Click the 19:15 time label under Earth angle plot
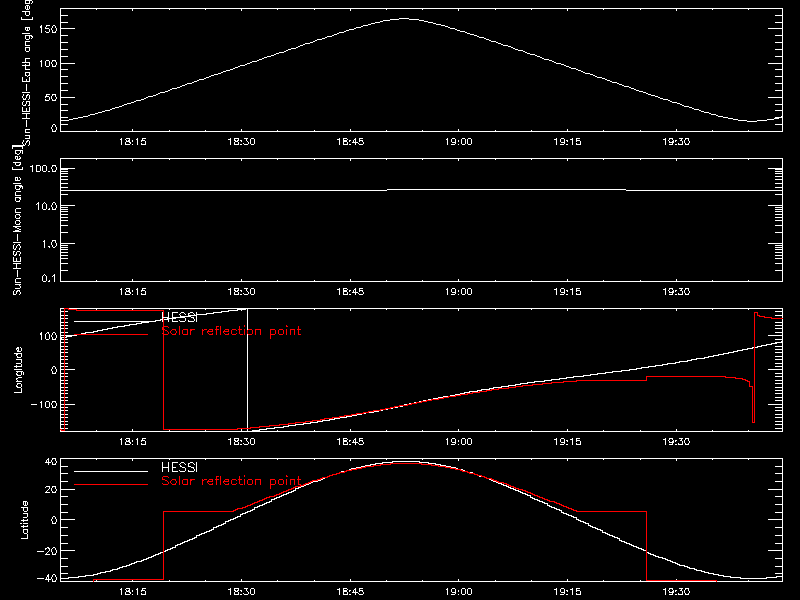 (x=567, y=142)
